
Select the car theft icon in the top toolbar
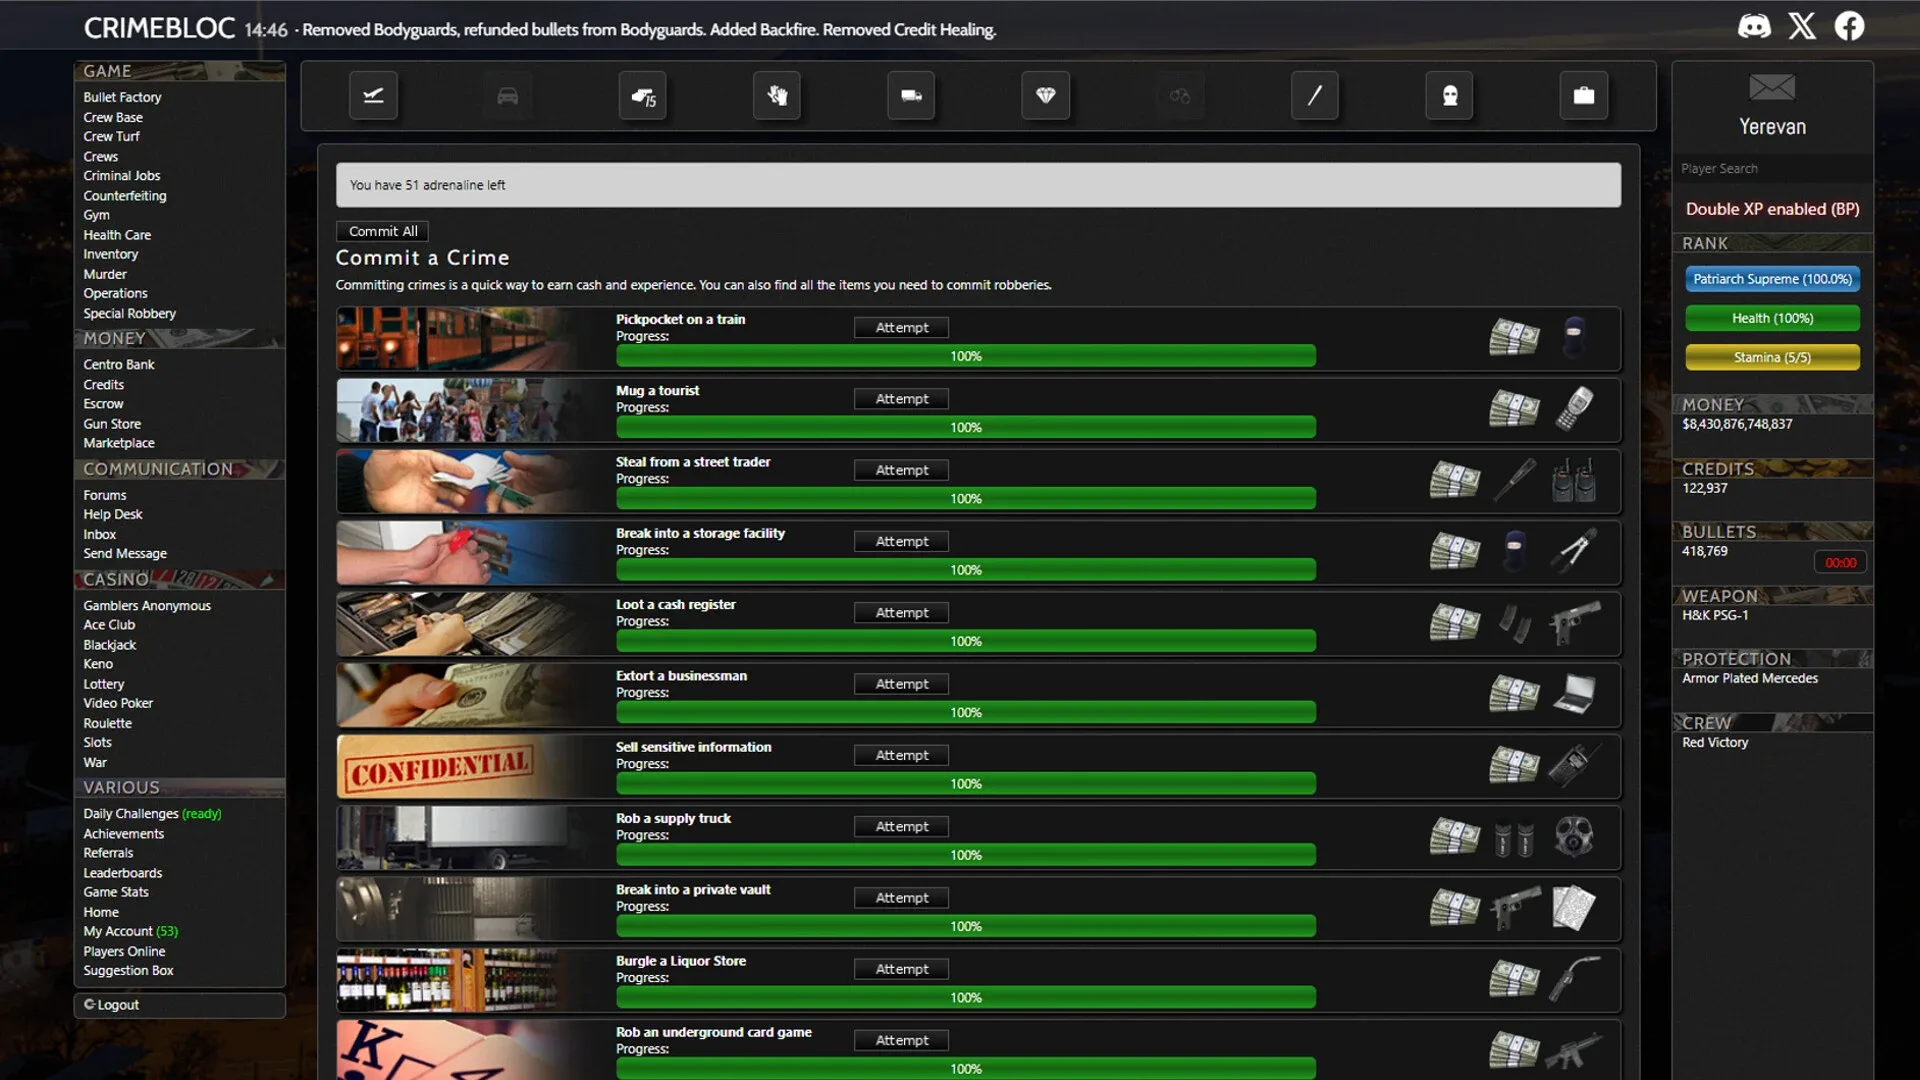(507, 95)
